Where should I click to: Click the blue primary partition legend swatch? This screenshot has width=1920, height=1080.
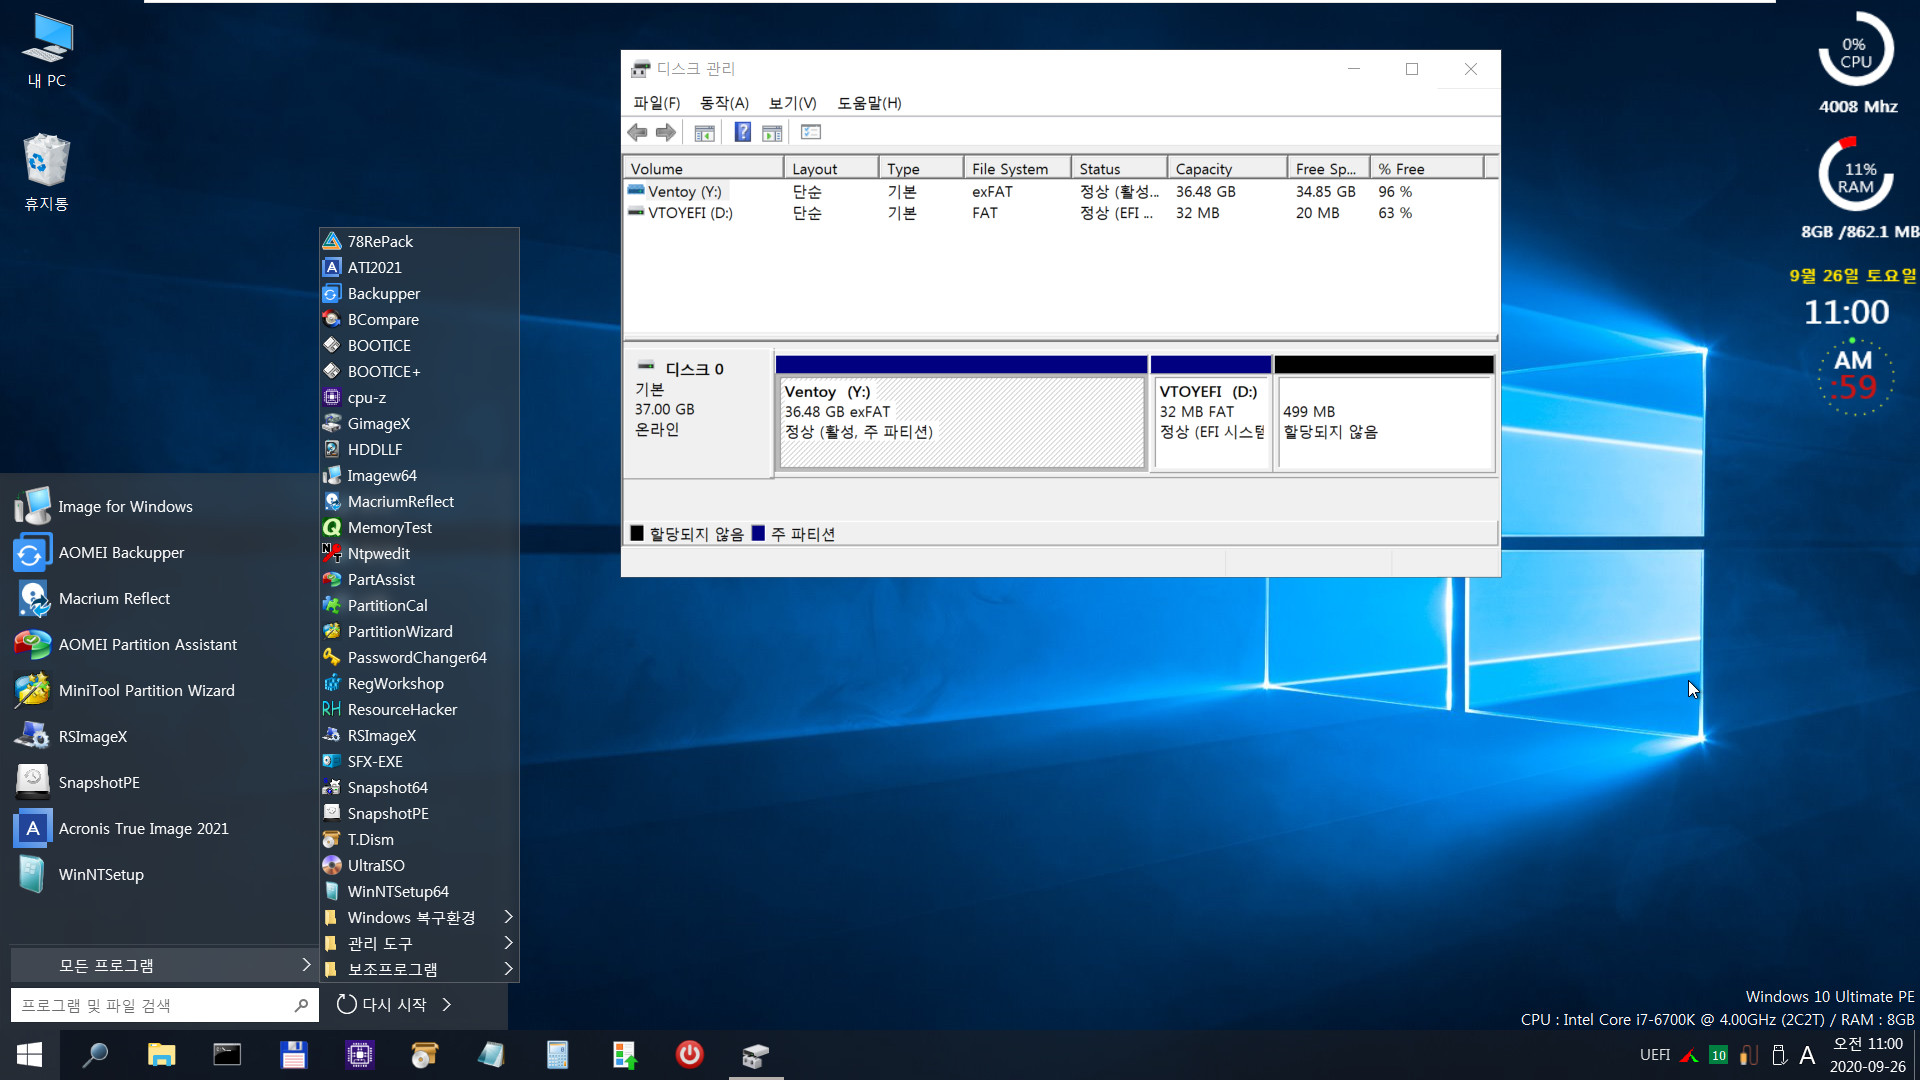758,533
